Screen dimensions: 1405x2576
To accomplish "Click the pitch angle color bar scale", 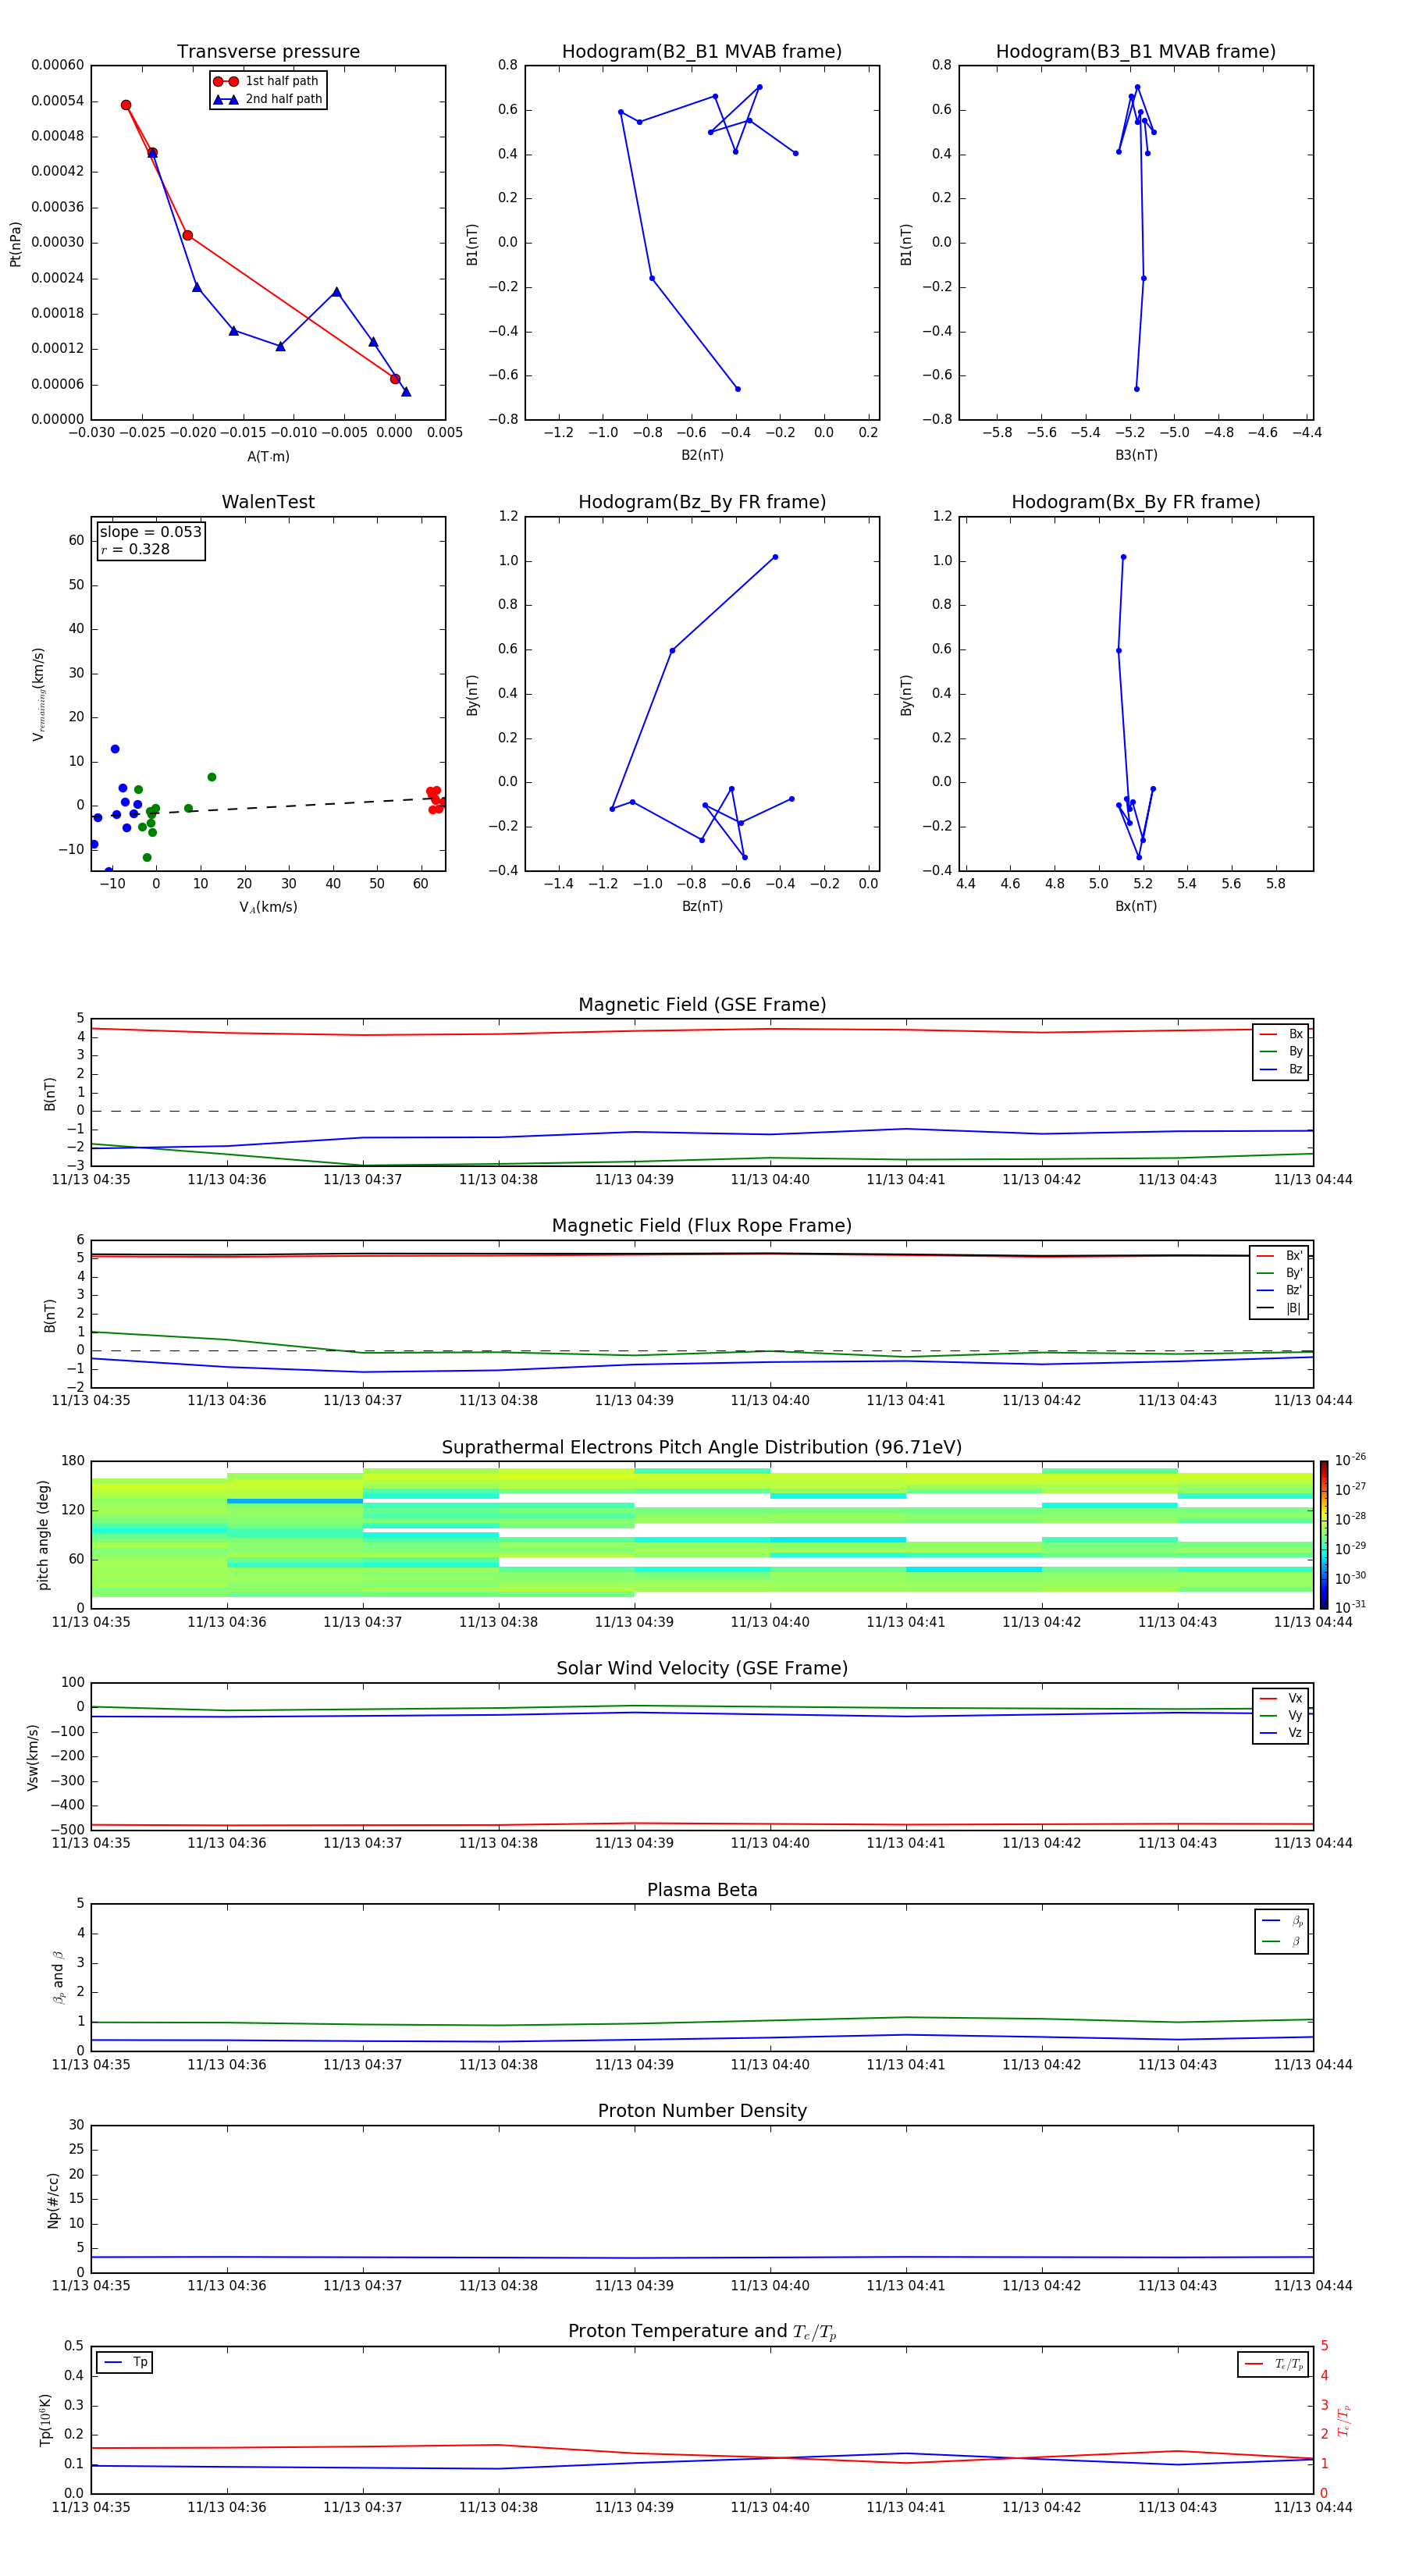I will click(1324, 1535).
